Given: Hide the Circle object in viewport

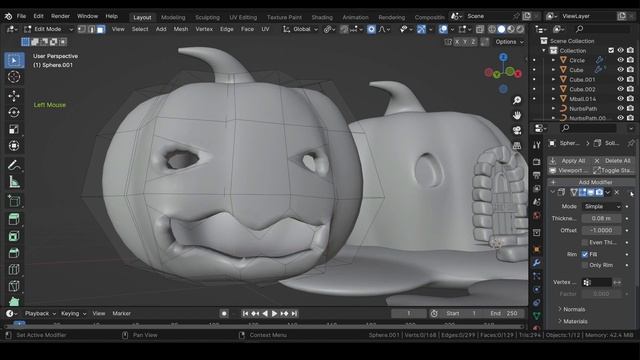Looking at the screenshot, I should 620,60.
